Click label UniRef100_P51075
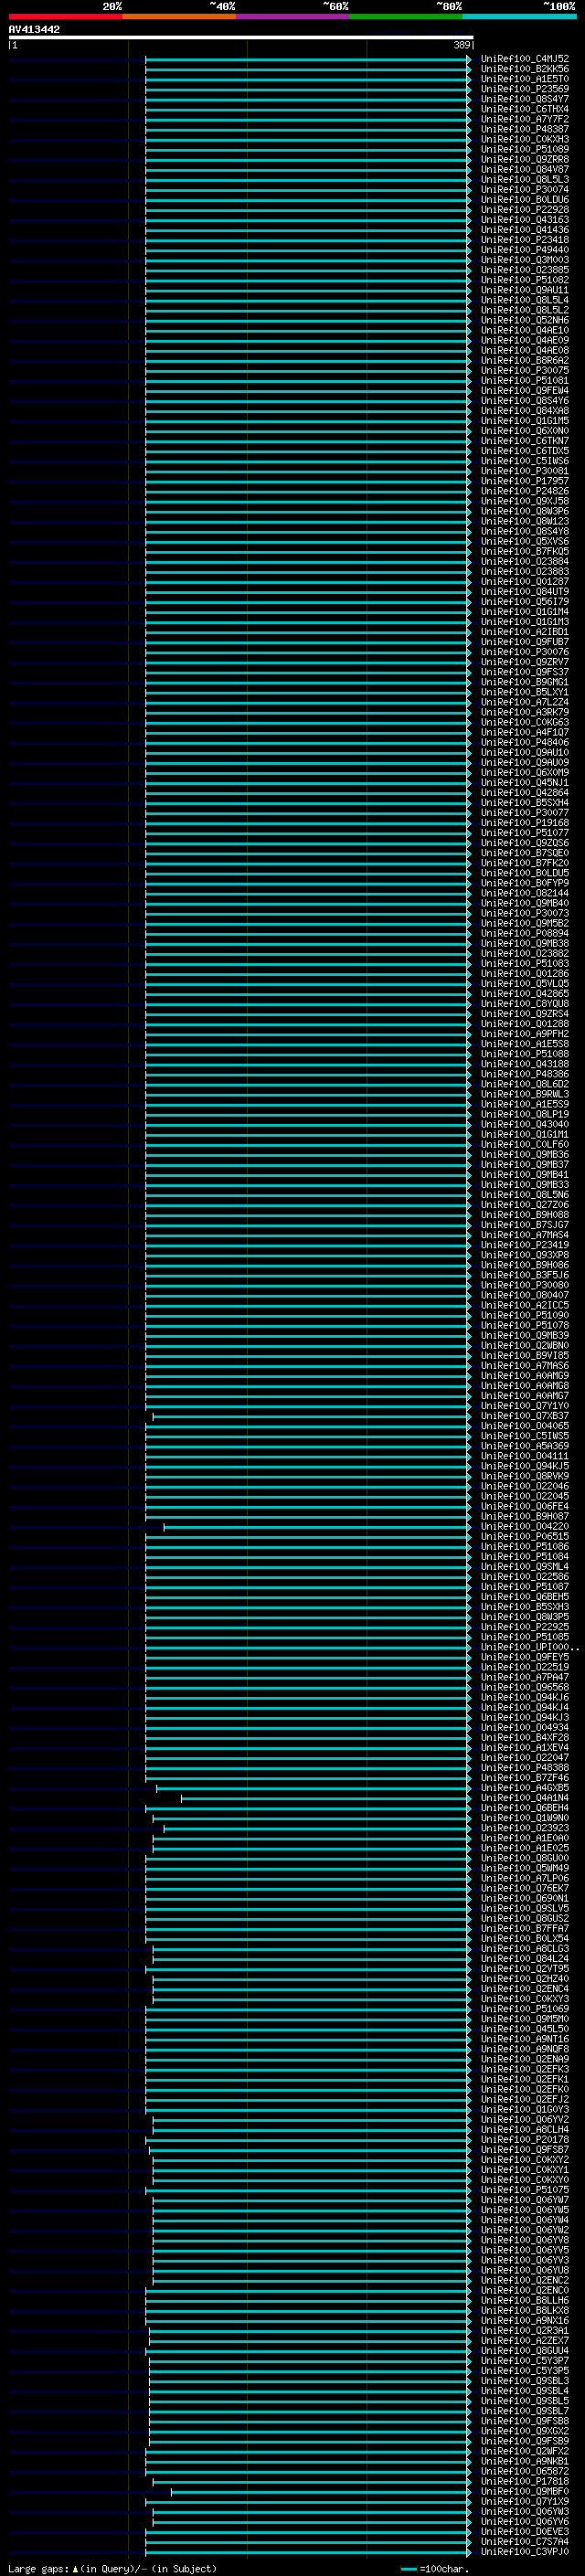Image resolution: width=585 pixels, height=2576 pixels. pyautogui.click(x=524, y=2189)
